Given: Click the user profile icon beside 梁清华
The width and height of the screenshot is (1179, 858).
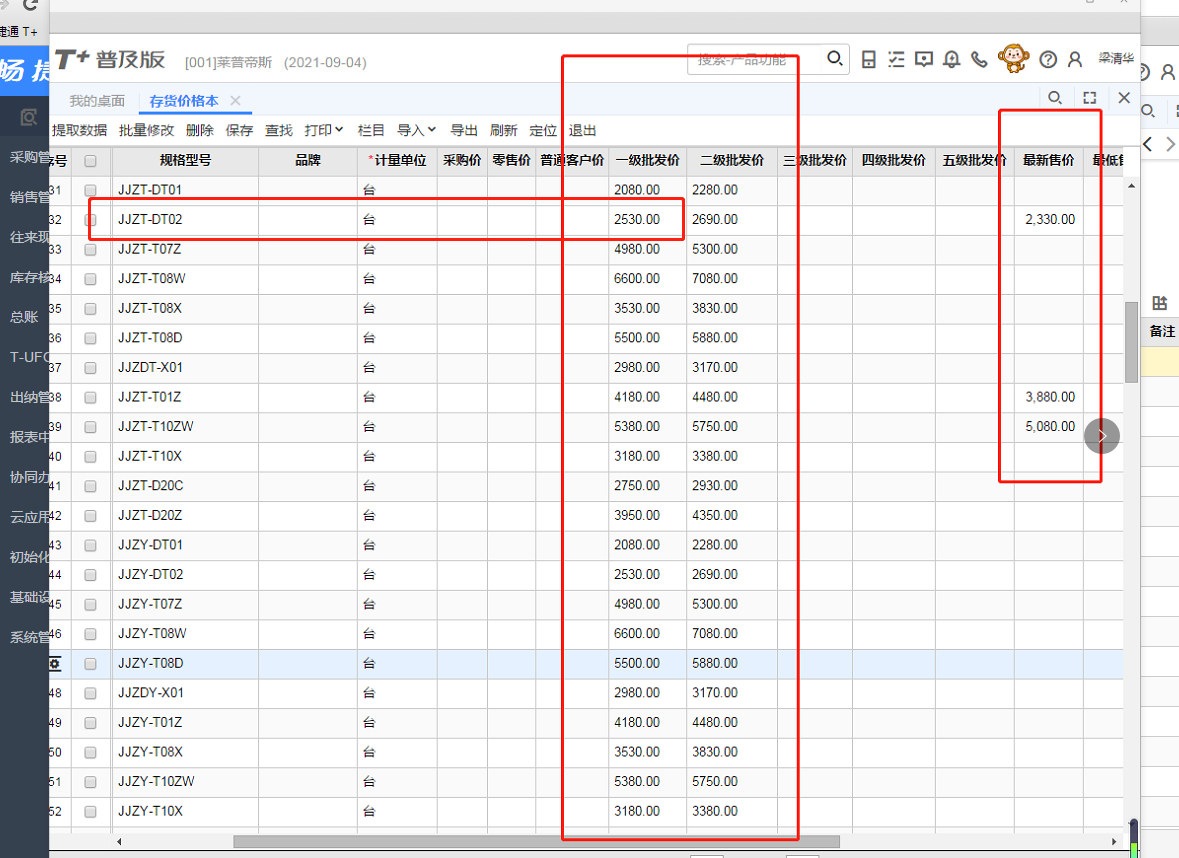Looking at the screenshot, I should point(1075,59).
